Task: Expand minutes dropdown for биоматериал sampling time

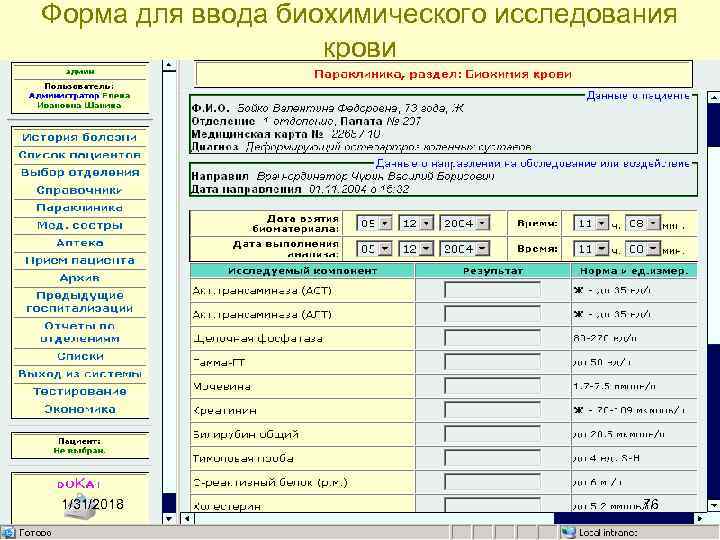Action: 653,223
